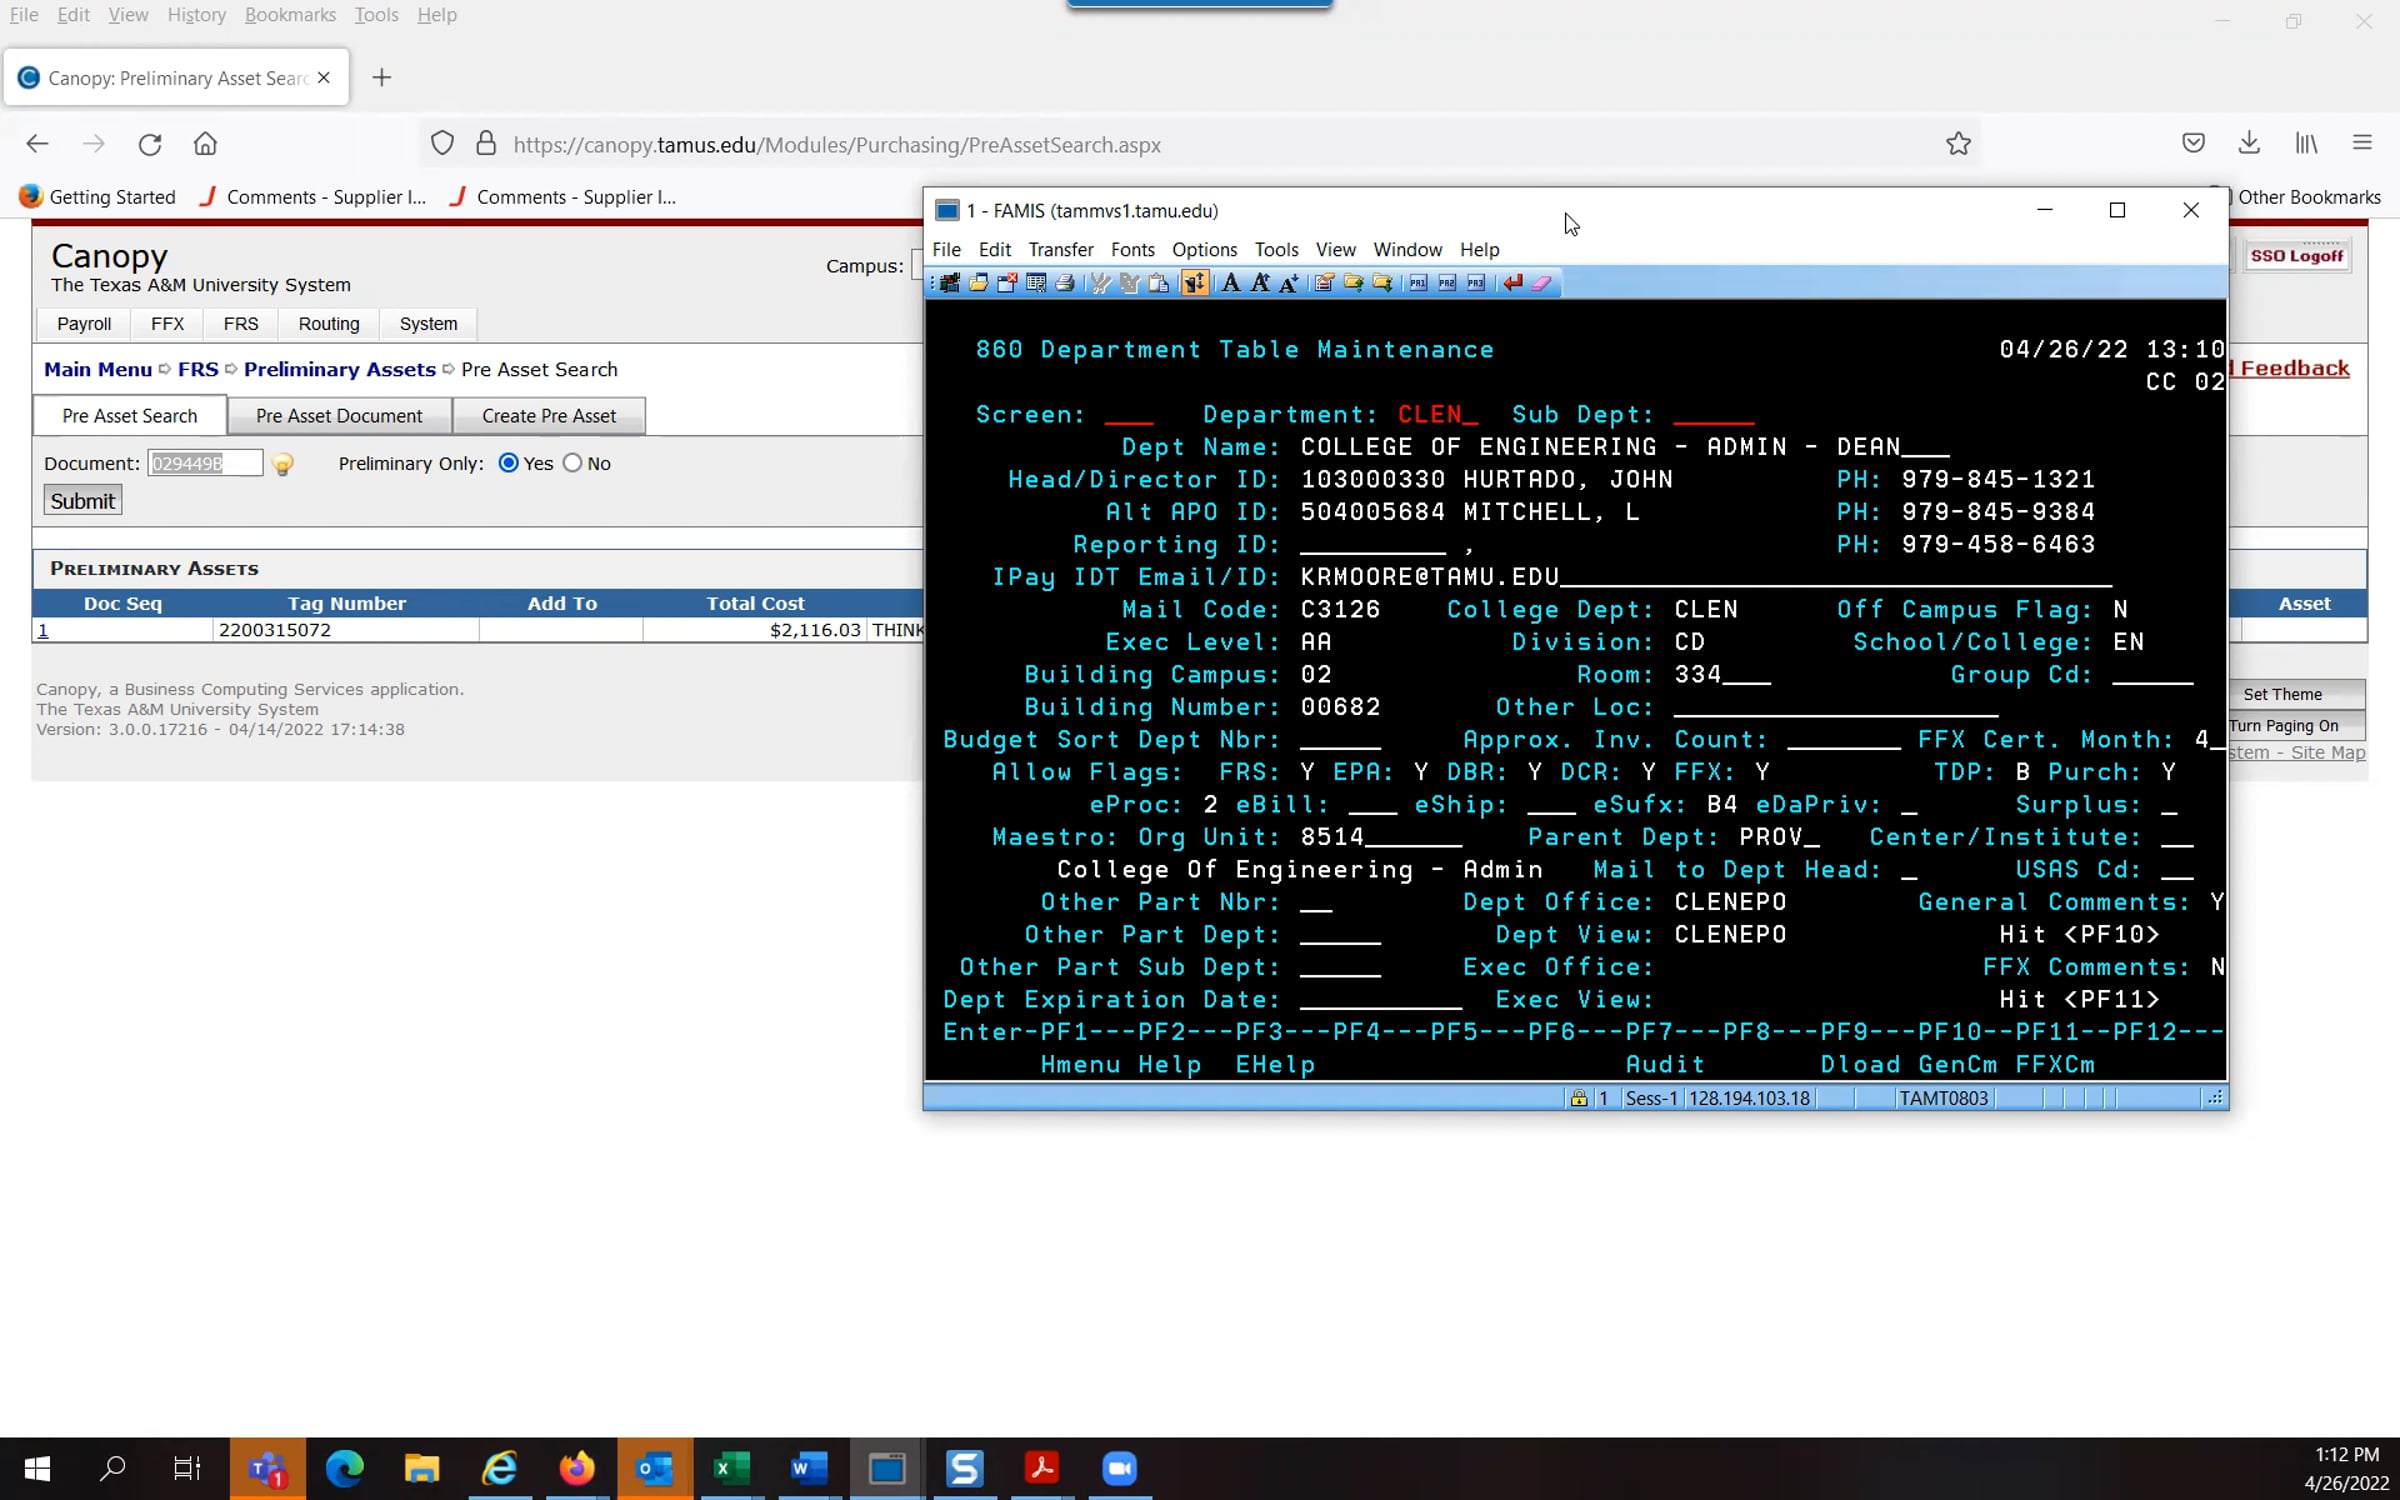The image size is (2400, 1500).
Task: Click the Submit button
Action: click(83, 501)
